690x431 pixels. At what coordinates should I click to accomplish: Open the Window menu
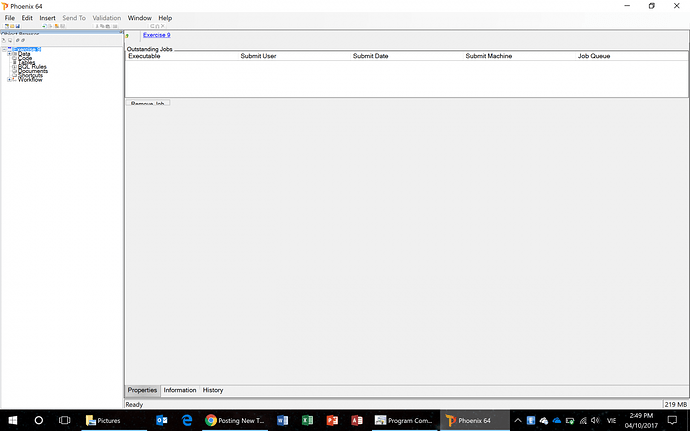(x=139, y=18)
